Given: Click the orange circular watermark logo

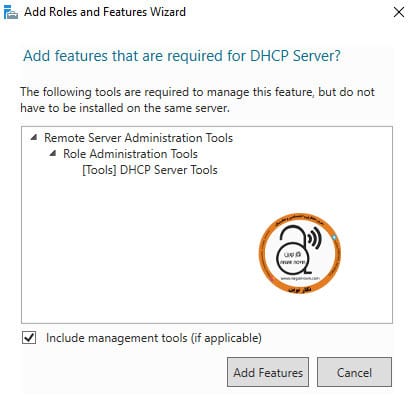Looking at the screenshot, I should tap(300, 254).
